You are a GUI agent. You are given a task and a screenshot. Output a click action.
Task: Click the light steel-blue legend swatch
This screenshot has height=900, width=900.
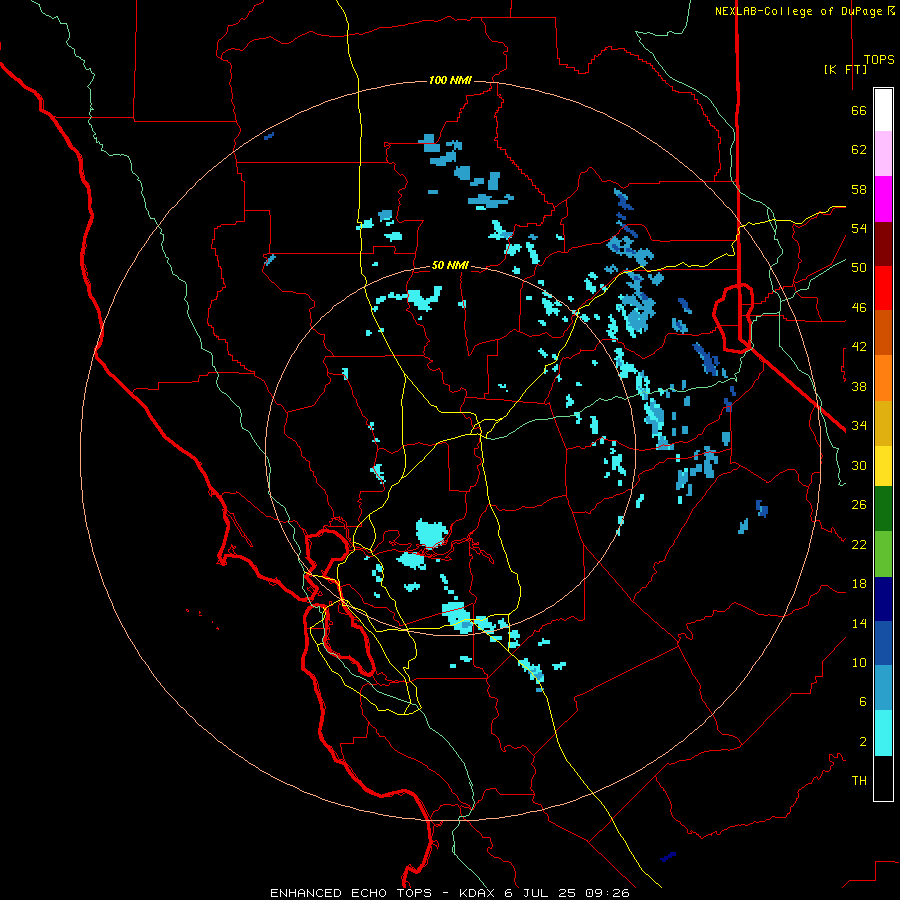[883, 688]
